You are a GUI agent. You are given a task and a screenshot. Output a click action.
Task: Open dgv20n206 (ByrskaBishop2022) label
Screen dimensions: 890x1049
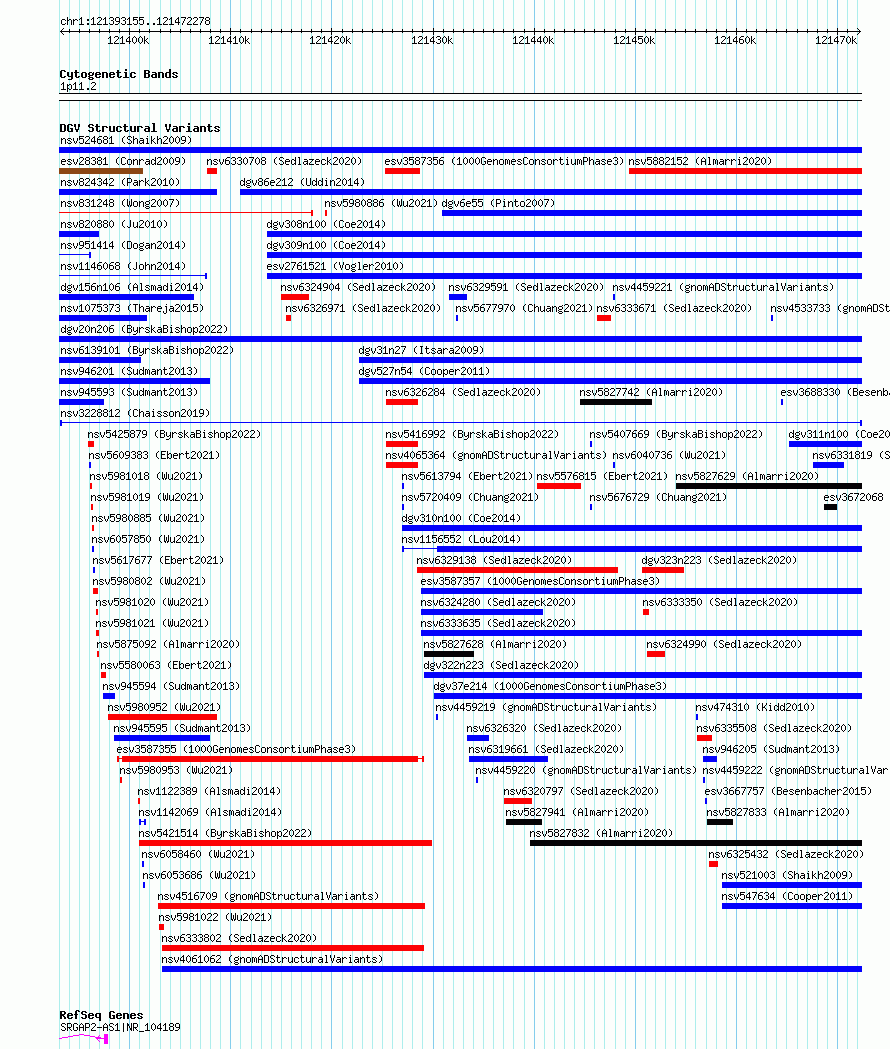pyautogui.click(x=144, y=330)
